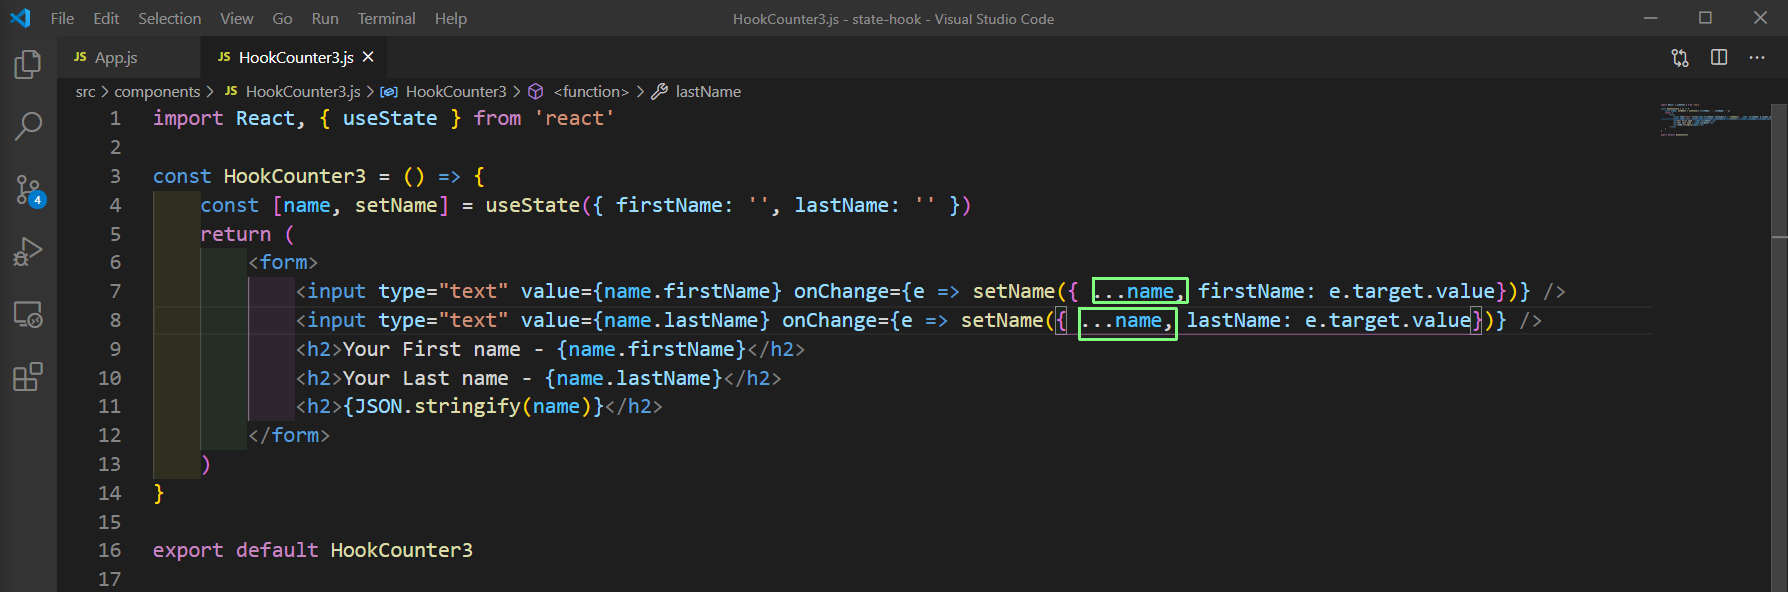Open the File menu
Screen dimensions: 1788x592
62,18
